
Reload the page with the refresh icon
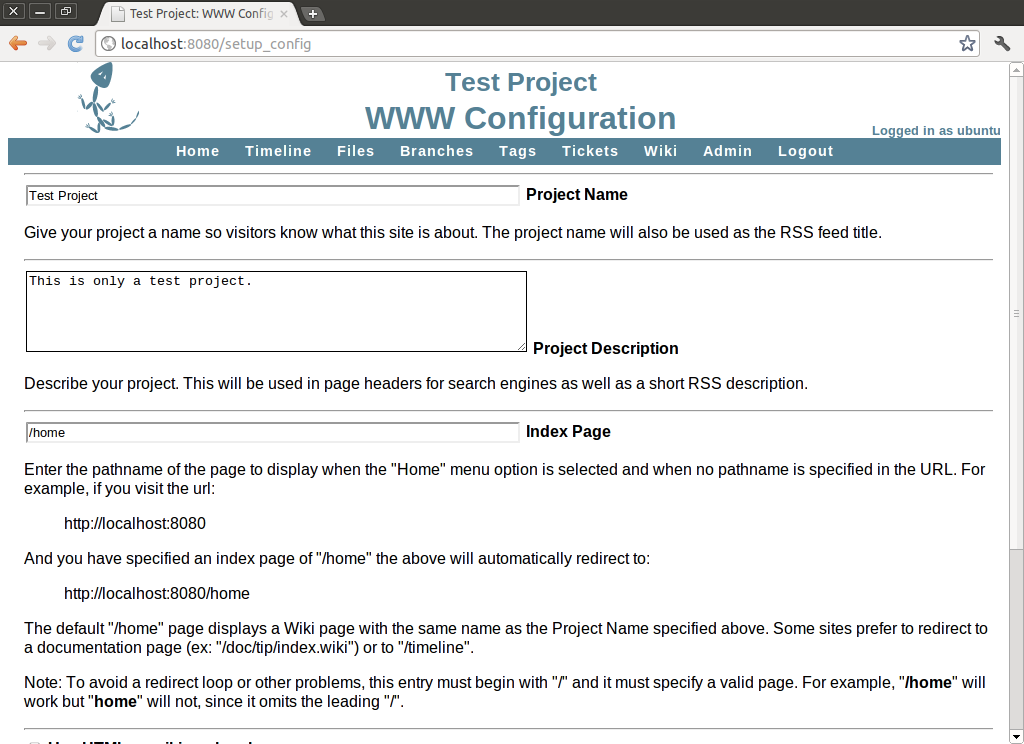click(x=76, y=44)
